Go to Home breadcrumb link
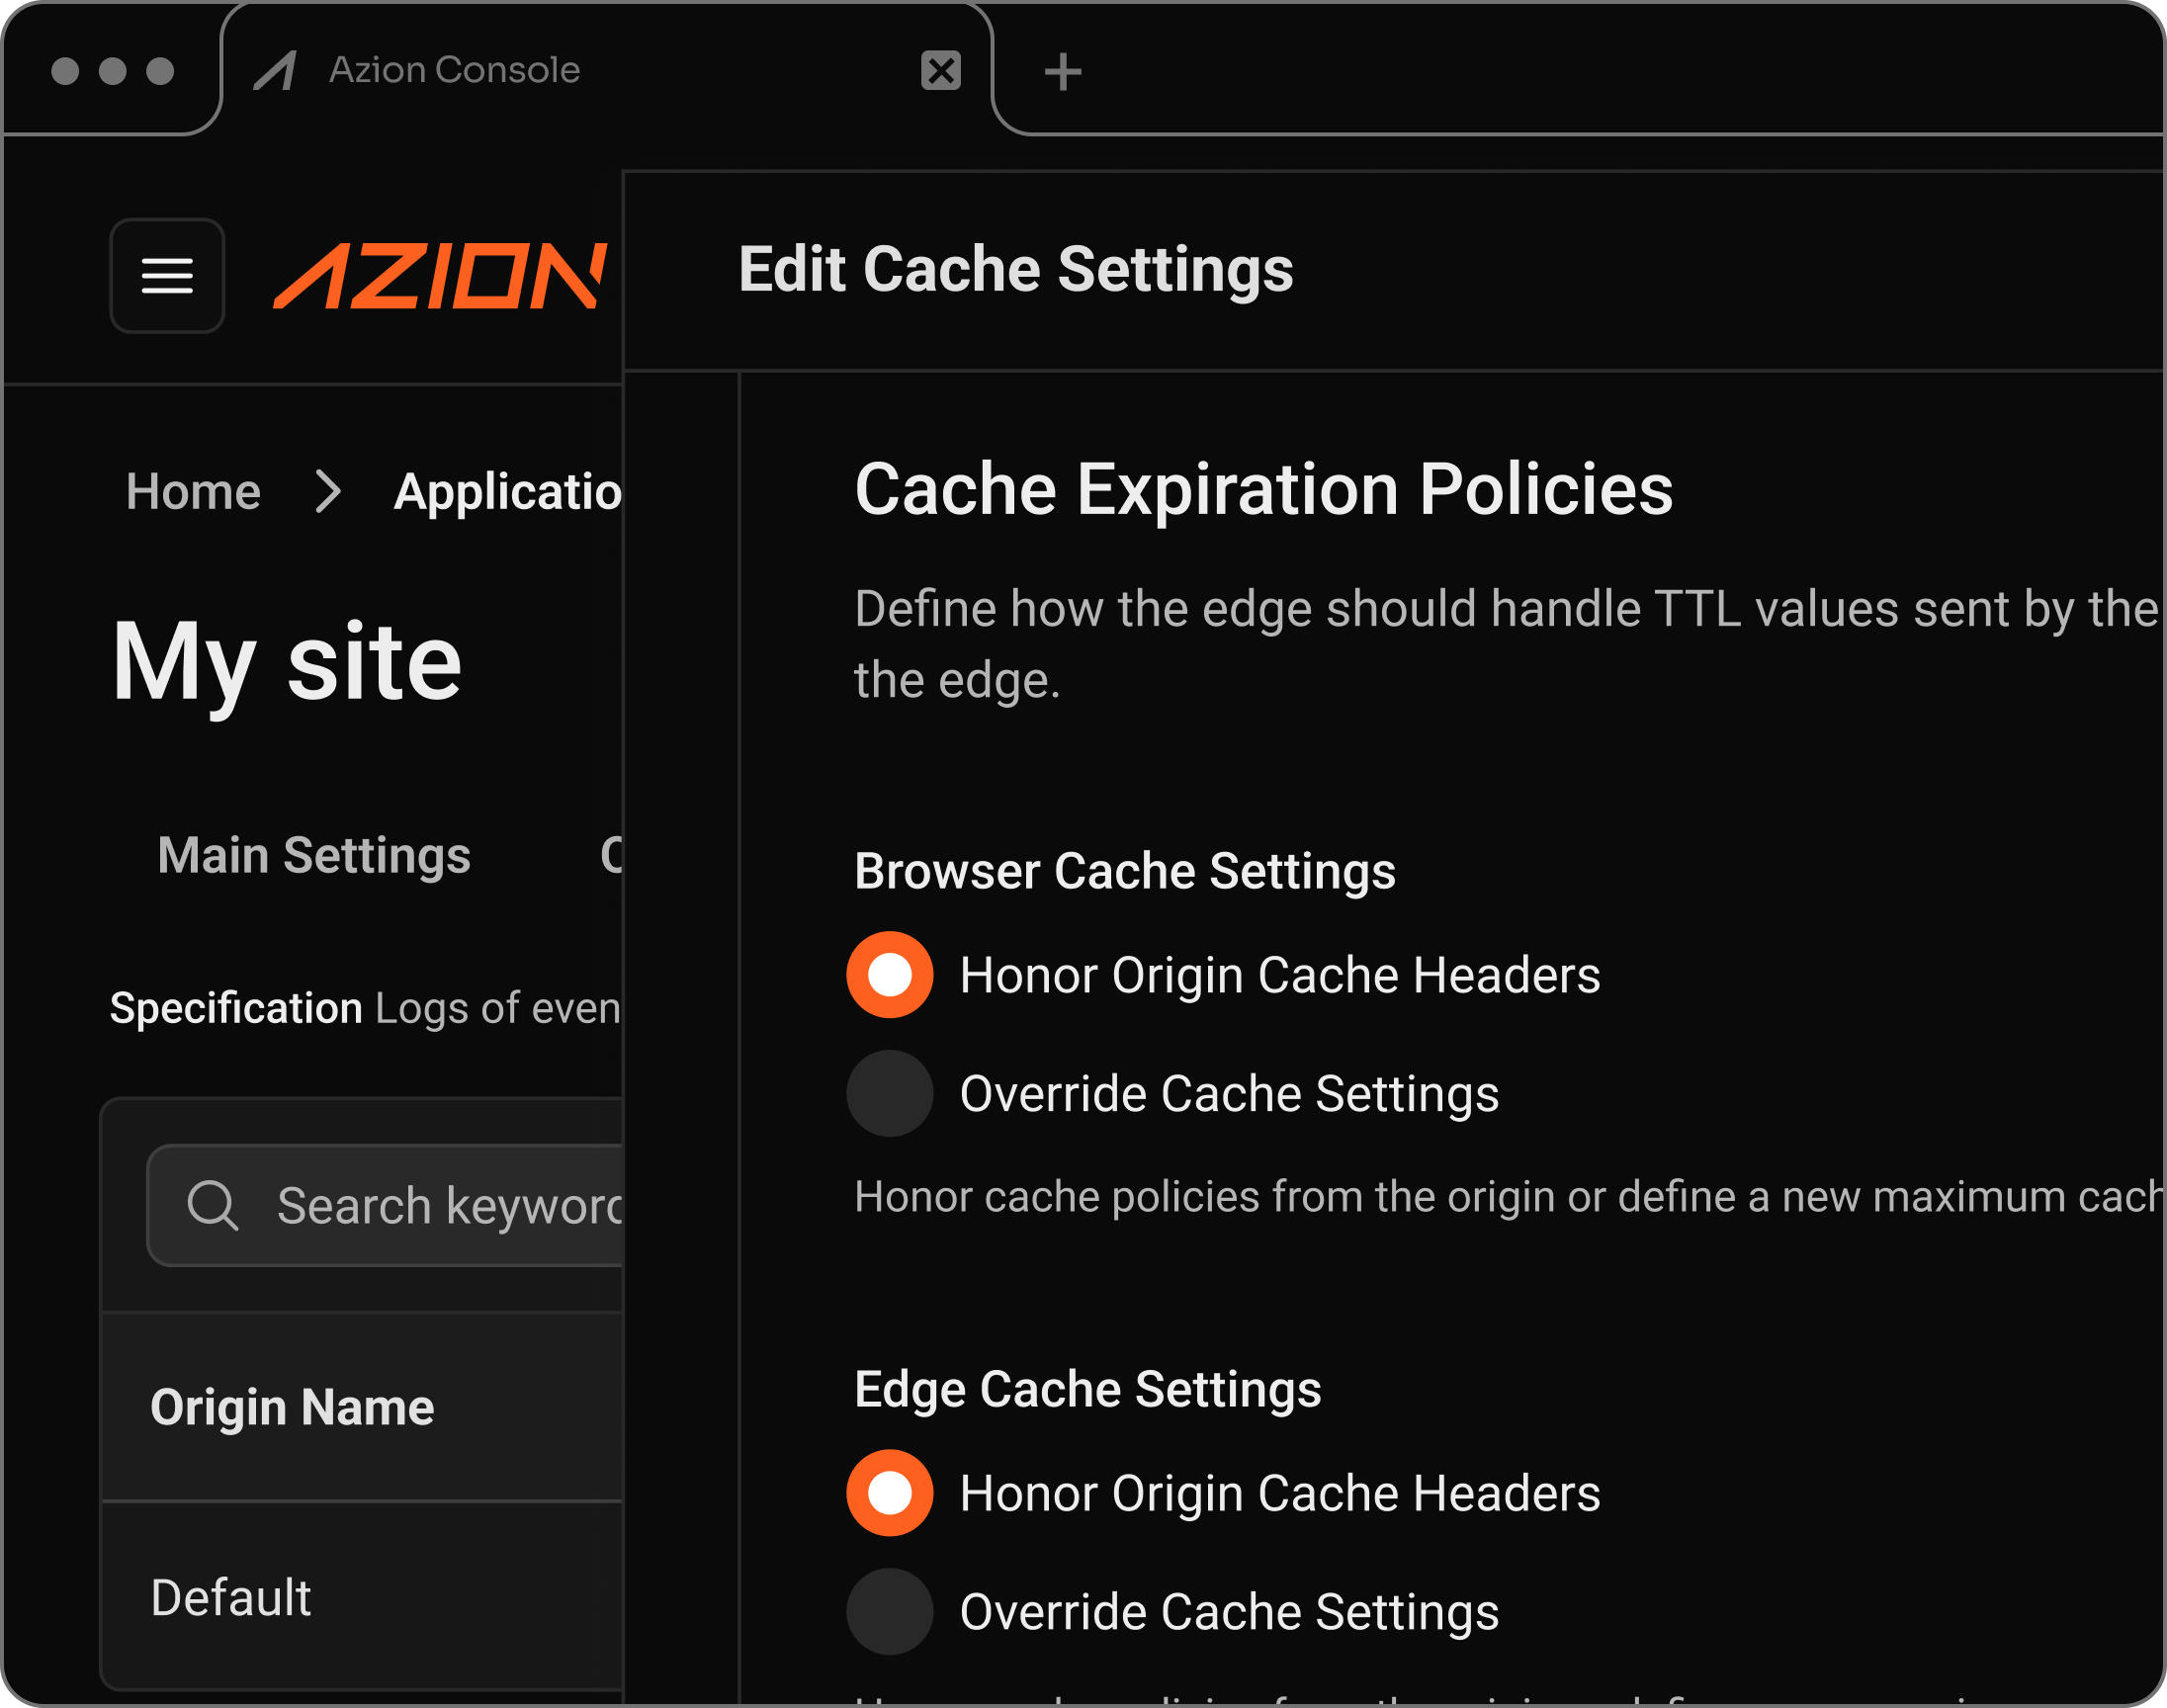 [193, 492]
